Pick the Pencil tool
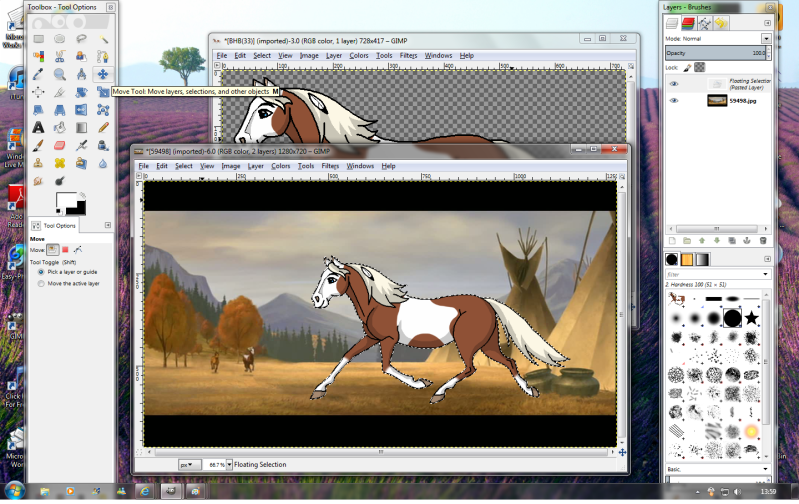799x504 pixels. pos(103,127)
